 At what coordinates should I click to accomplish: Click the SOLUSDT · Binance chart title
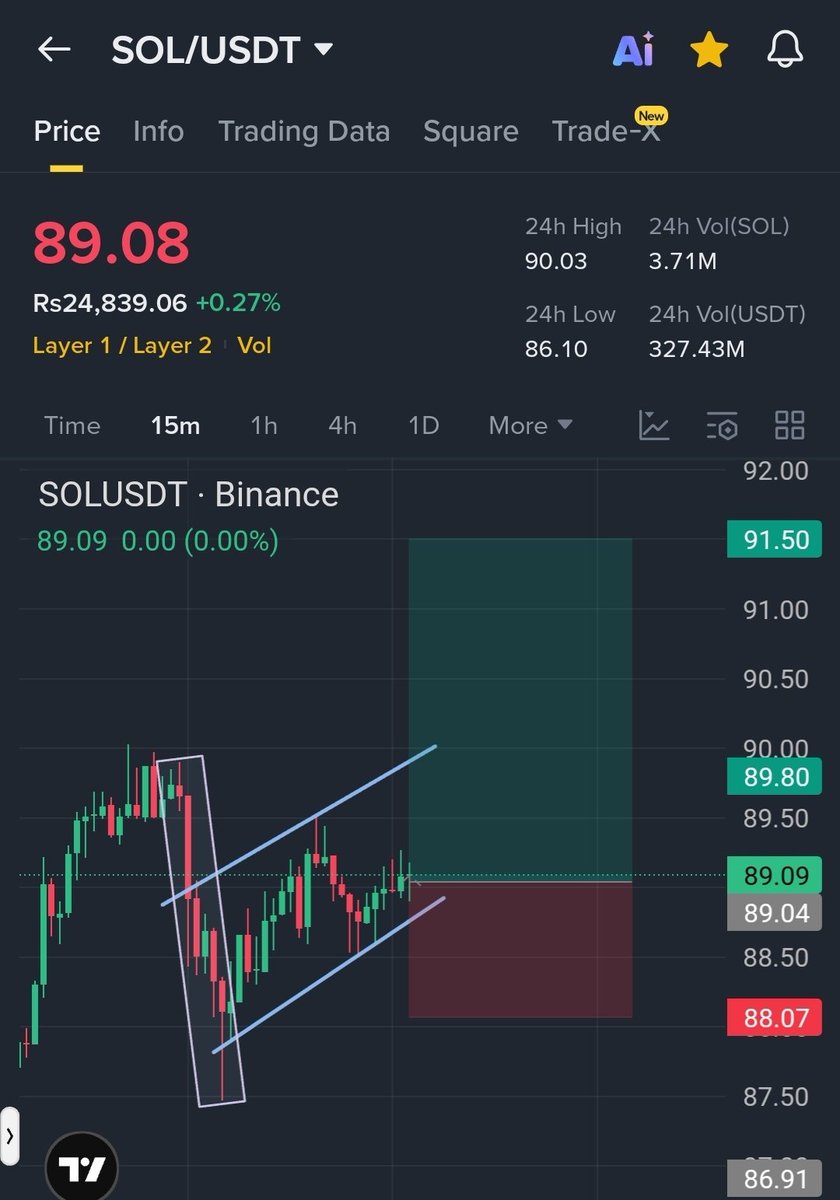pyautogui.click(x=188, y=494)
